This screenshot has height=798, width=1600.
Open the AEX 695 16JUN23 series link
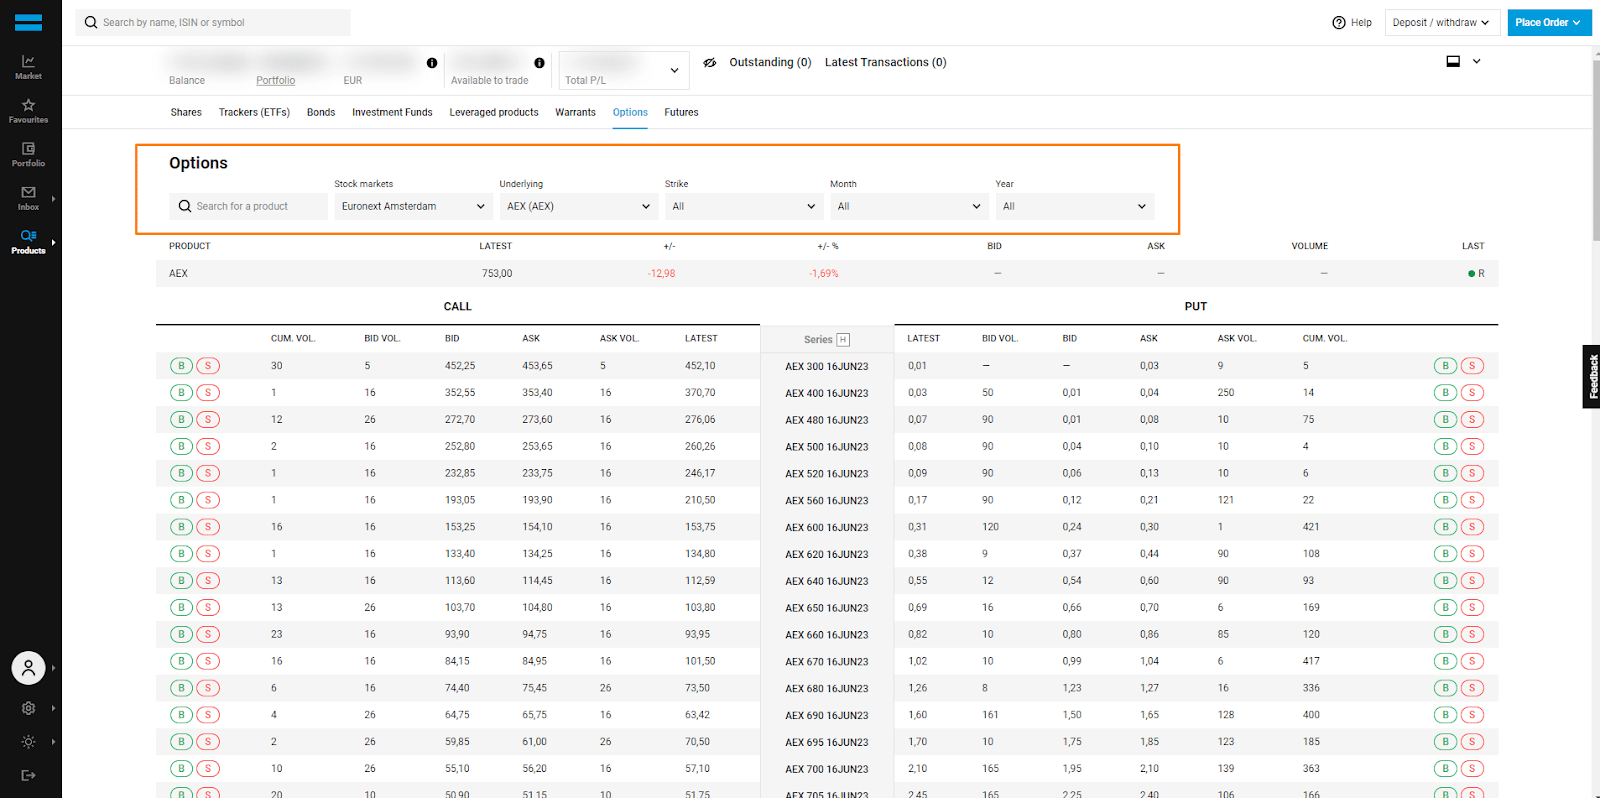(827, 742)
